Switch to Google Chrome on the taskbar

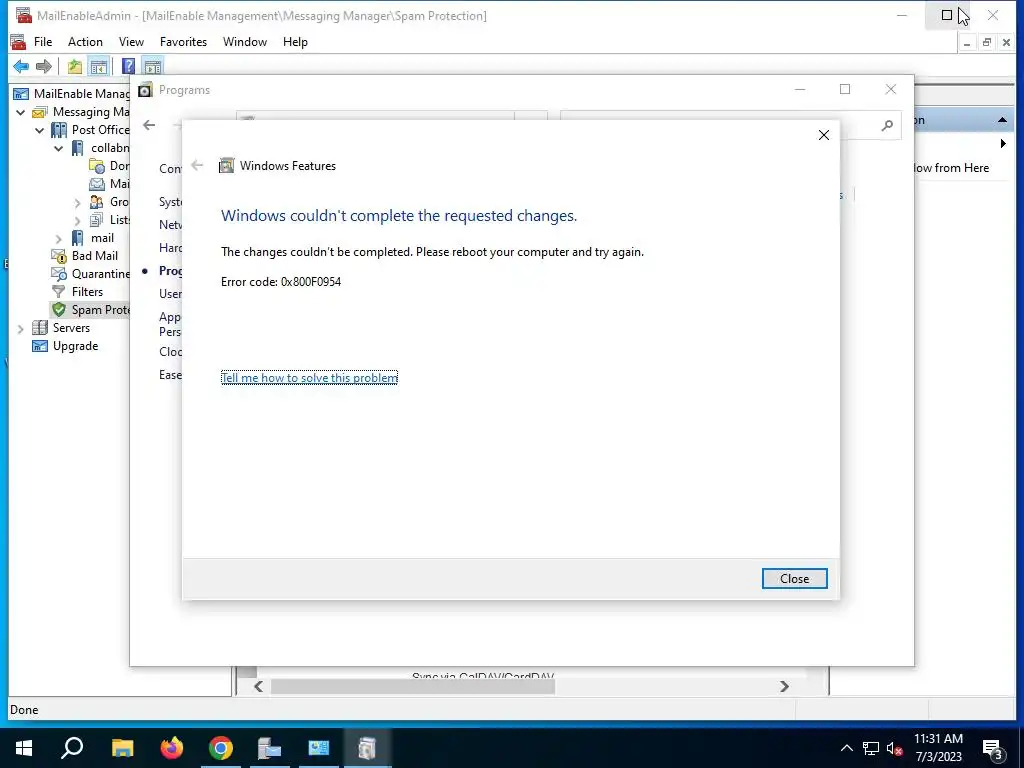click(x=221, y=748)
